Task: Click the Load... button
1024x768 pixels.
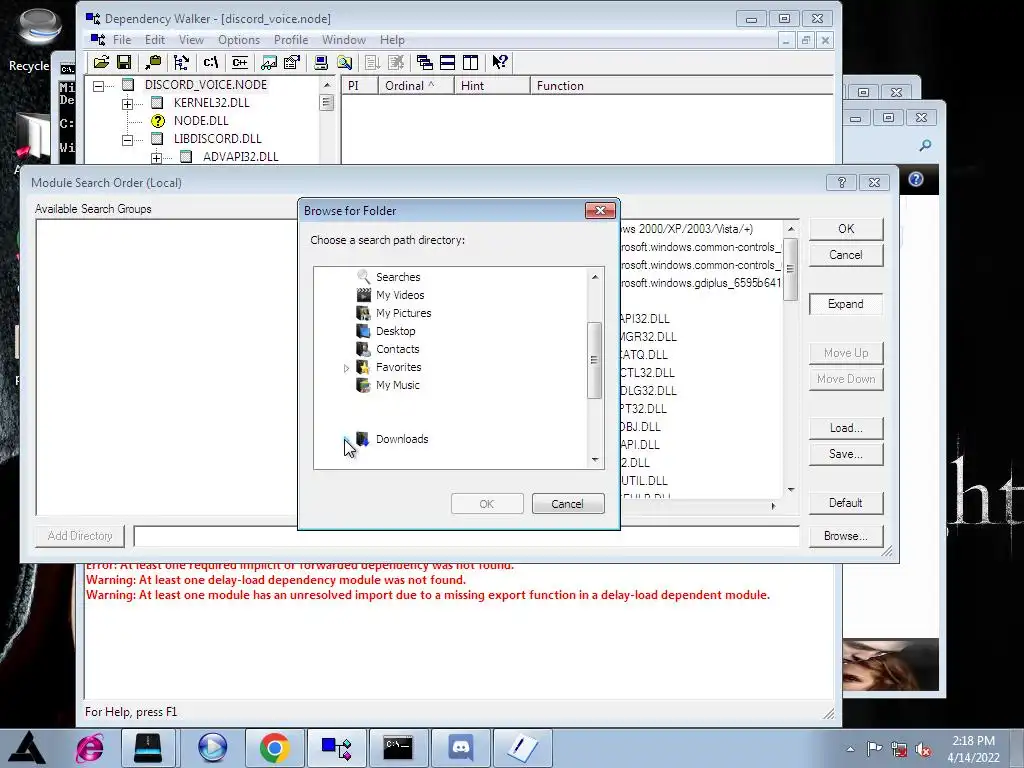Action: (x=846, y=428)
